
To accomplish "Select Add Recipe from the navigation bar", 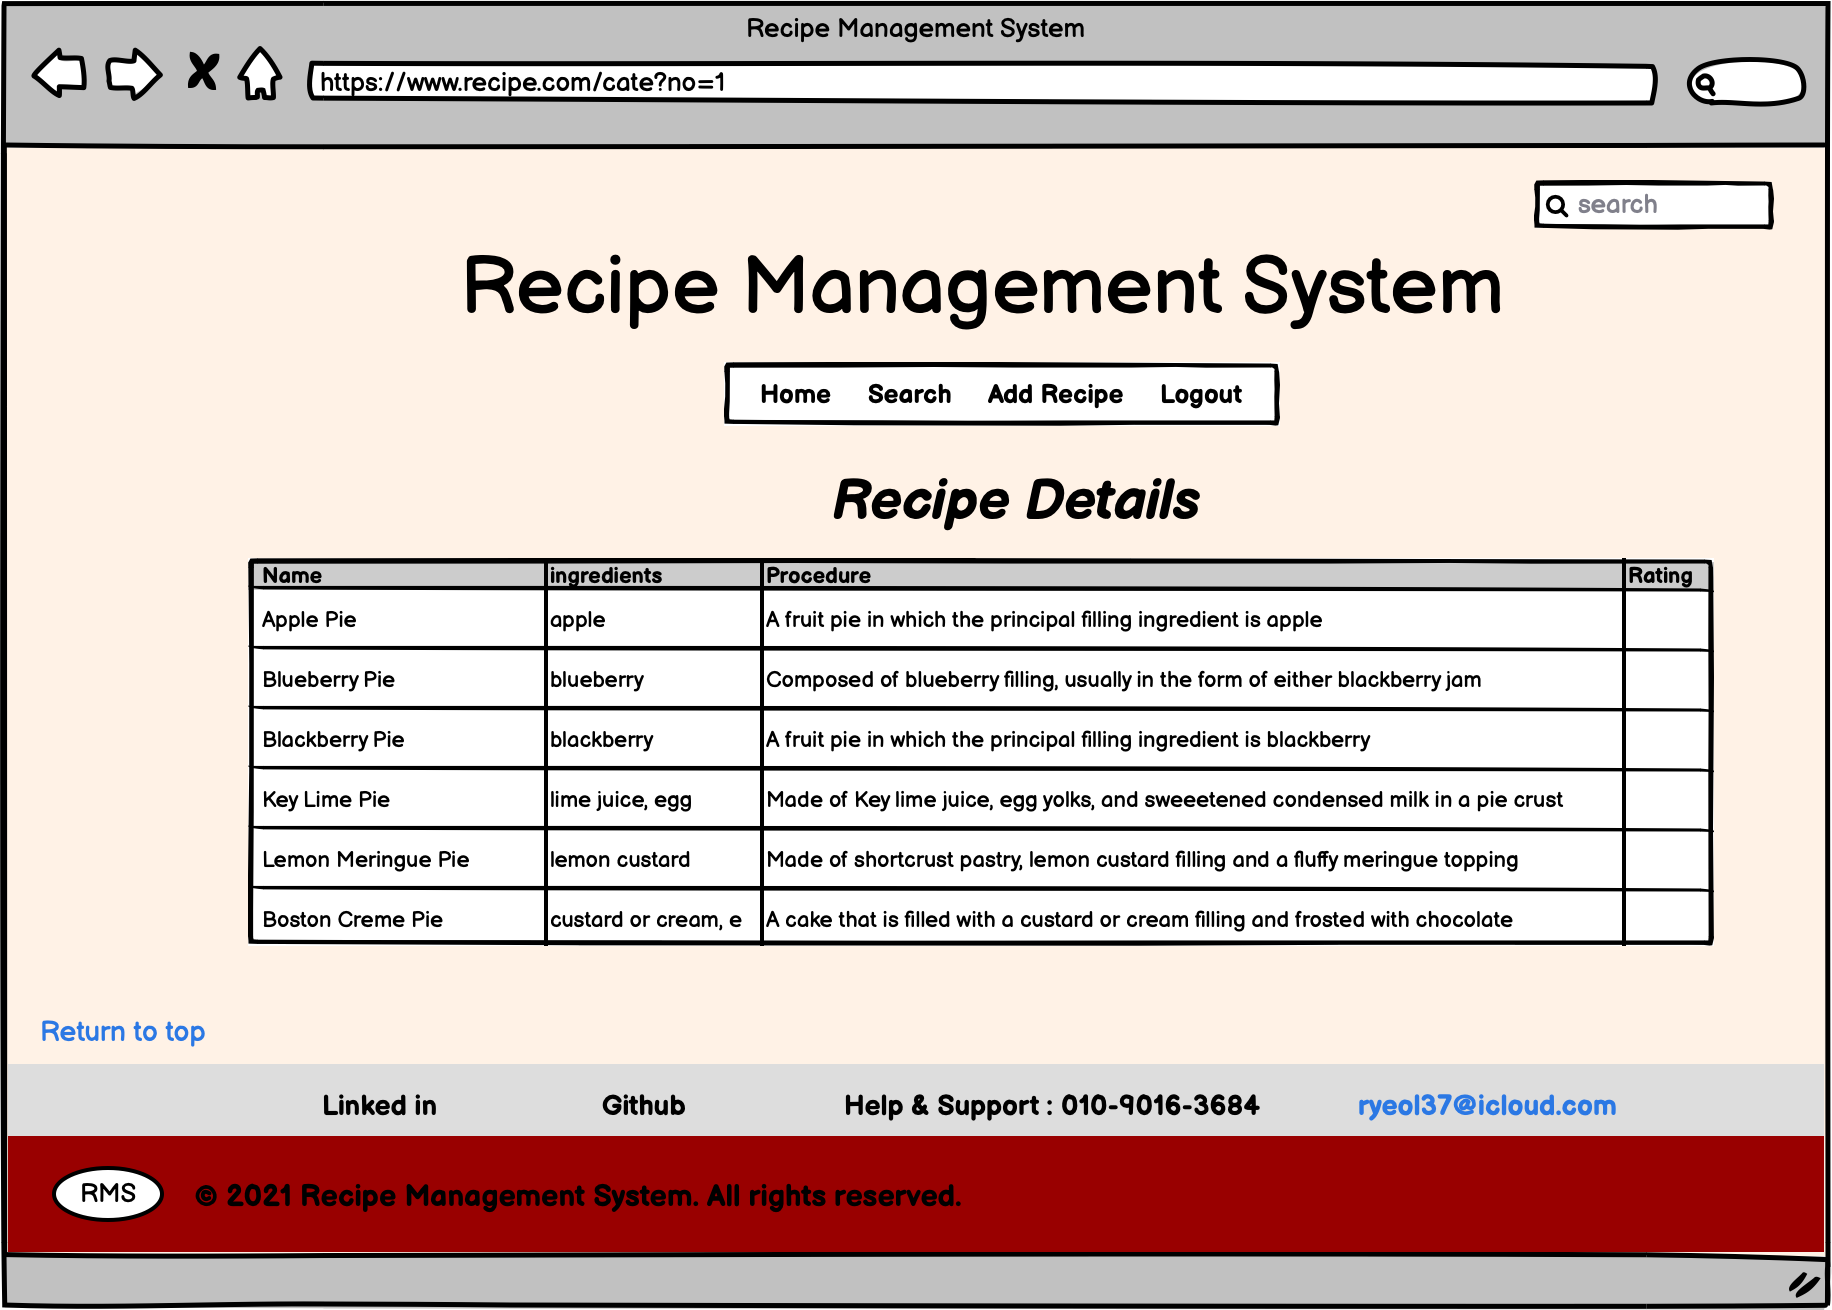I will 1054,394.
